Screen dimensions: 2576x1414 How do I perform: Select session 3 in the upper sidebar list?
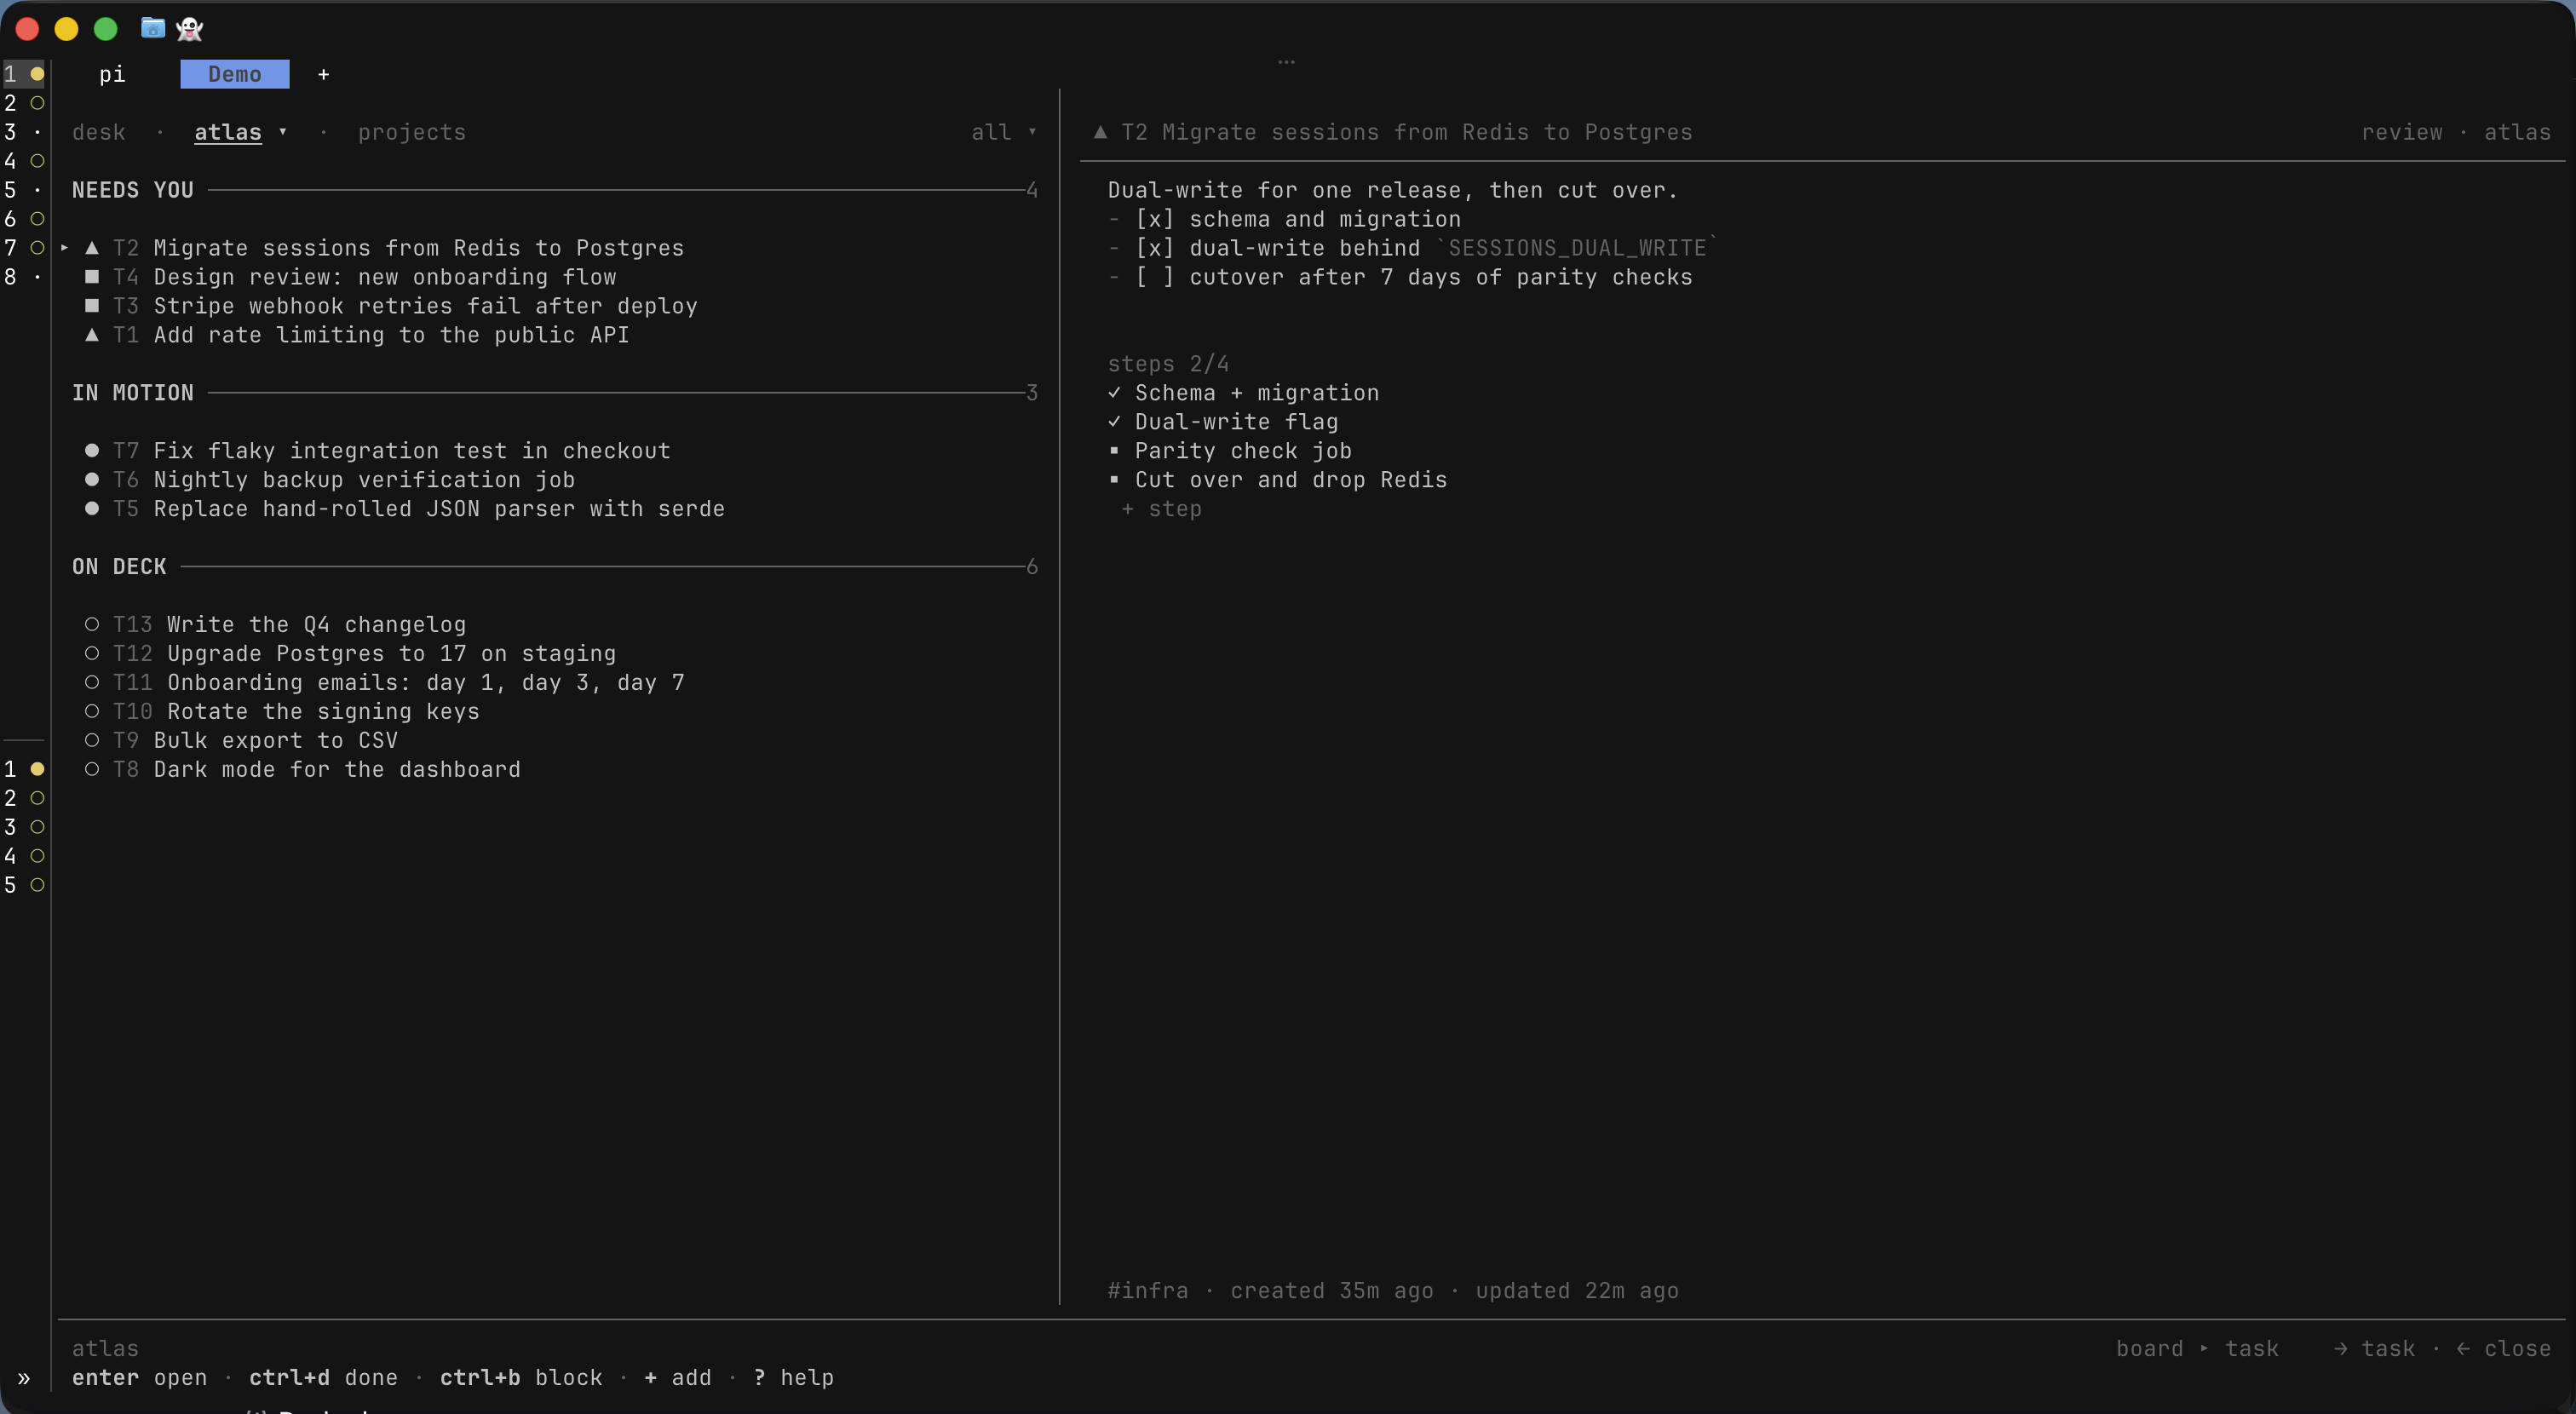pyautogui.click(x=23, y=131)
